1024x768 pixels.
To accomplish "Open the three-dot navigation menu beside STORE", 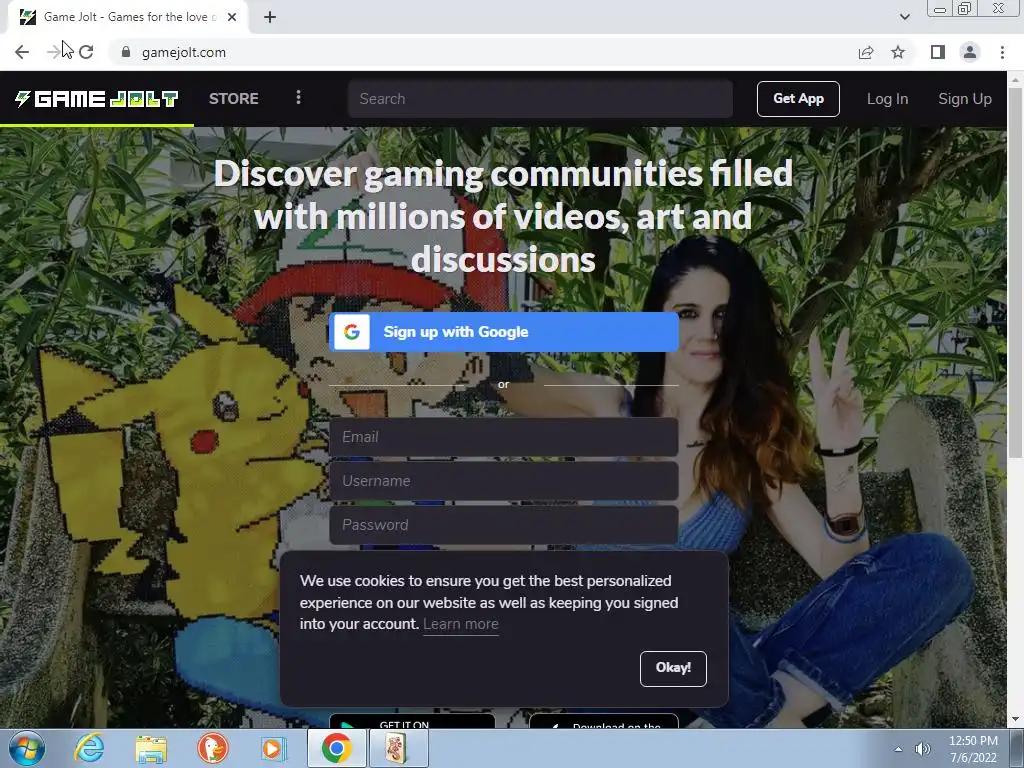I will [x=298, y=98].
